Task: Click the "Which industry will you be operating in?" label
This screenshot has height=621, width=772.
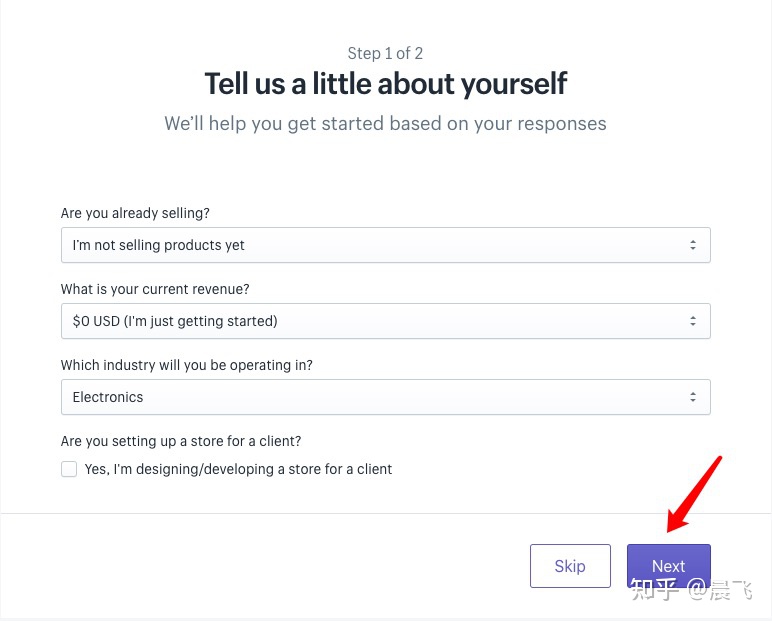Action: pos(187,365)
